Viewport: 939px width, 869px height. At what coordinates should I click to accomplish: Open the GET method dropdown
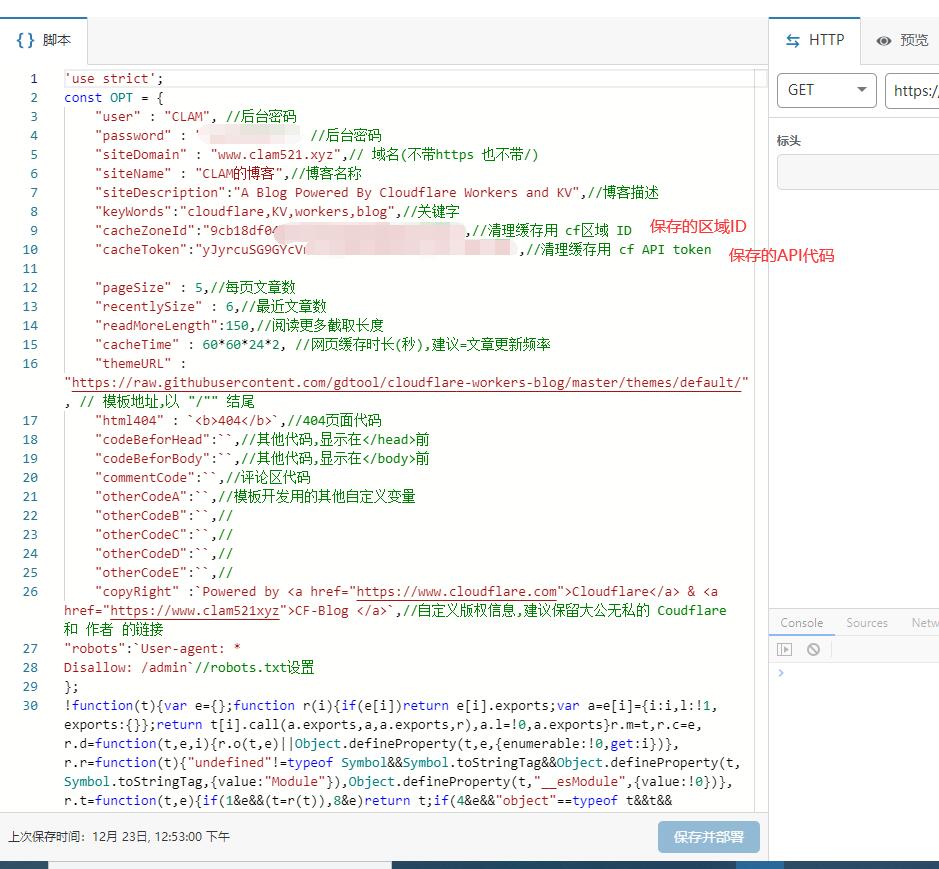pyautogui.click(x=826, y=90)
